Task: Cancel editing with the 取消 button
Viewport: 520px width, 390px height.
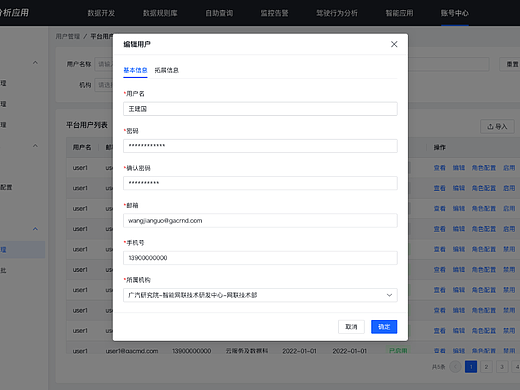Action: pos(351,327)
